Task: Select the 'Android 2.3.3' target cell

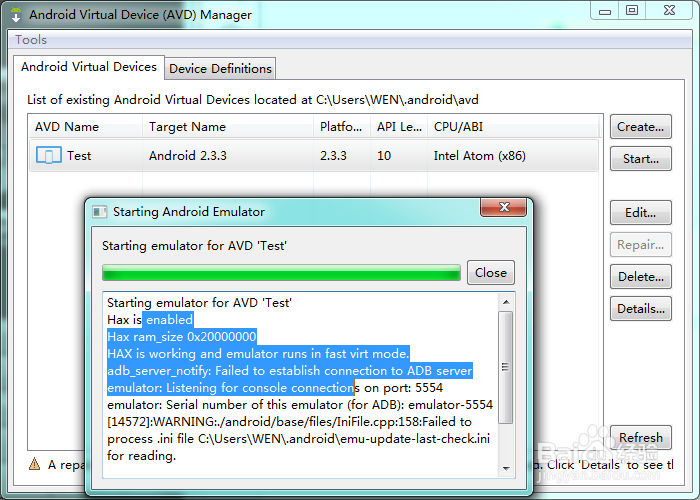Action: [188, 156]
